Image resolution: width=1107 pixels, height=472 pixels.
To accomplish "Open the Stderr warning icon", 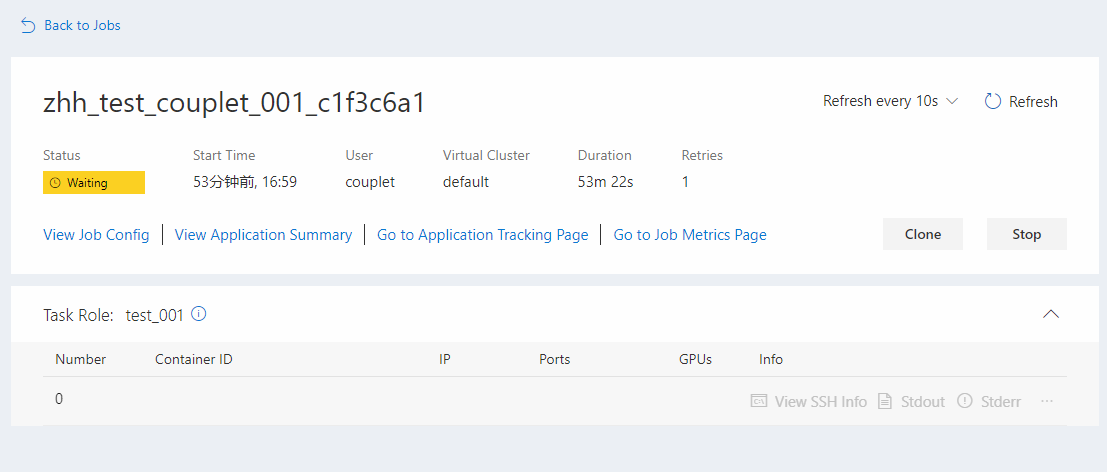I will point(965,401).
